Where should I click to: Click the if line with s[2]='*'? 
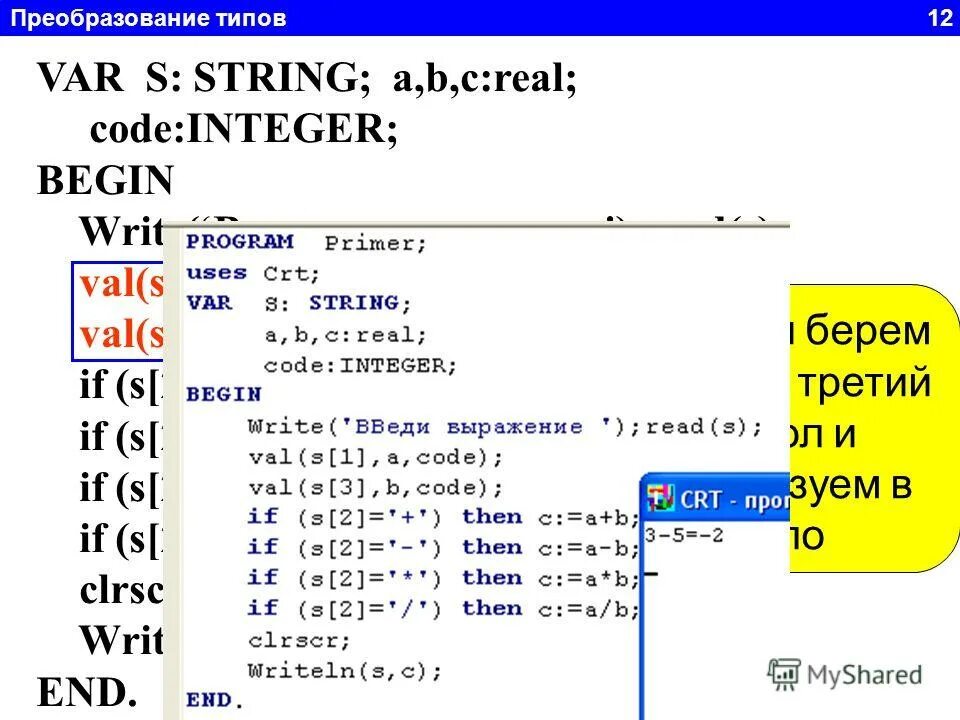443,578
